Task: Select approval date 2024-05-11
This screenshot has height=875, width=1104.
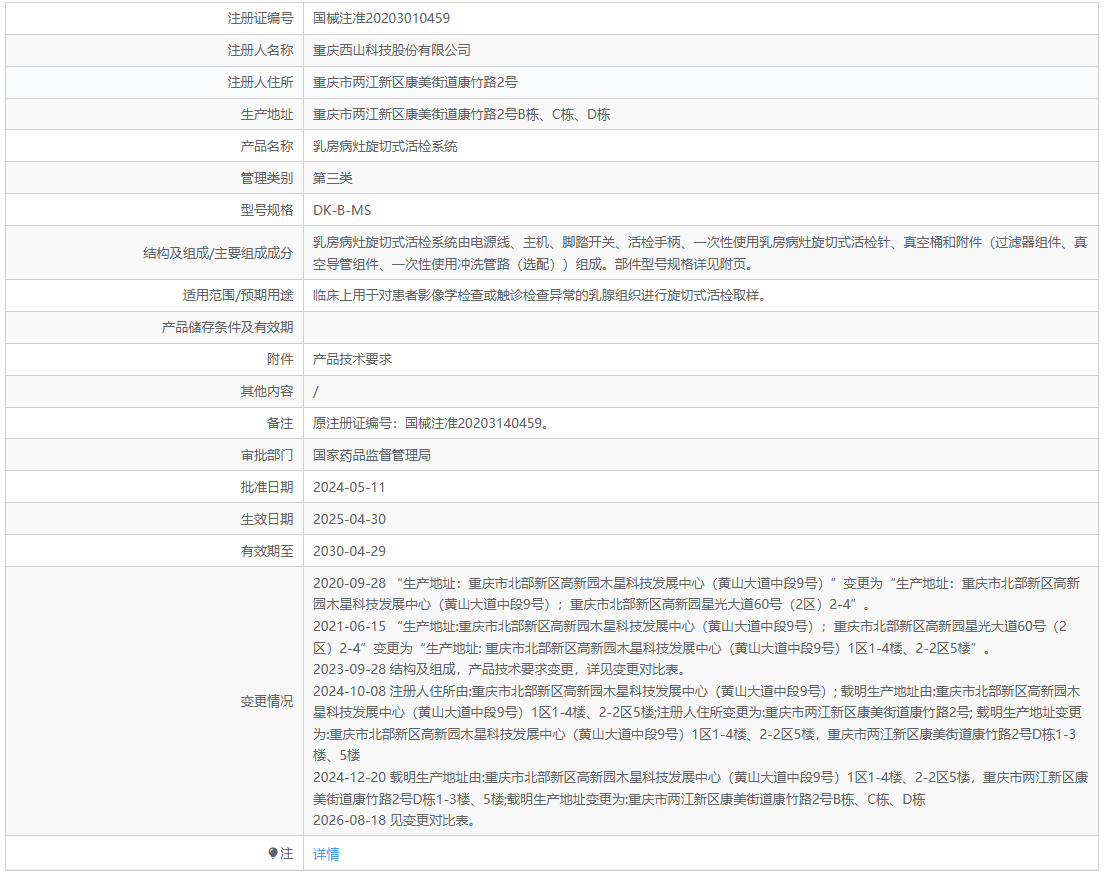Action: point(349,487)
